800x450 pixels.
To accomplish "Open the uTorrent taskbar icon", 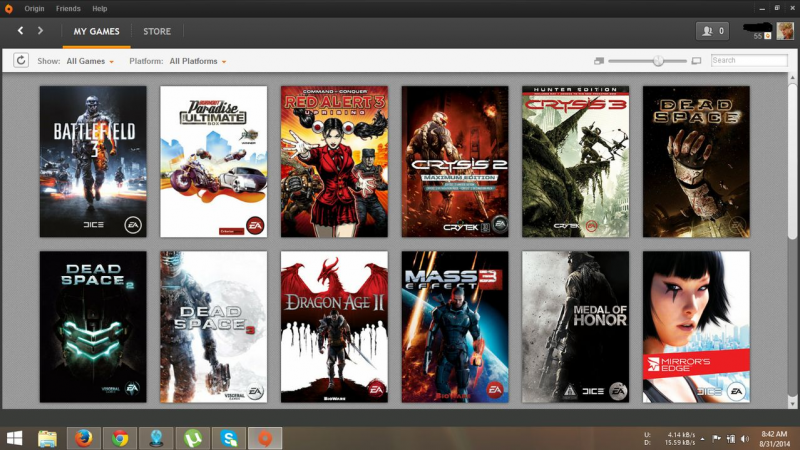I will 193,438.
